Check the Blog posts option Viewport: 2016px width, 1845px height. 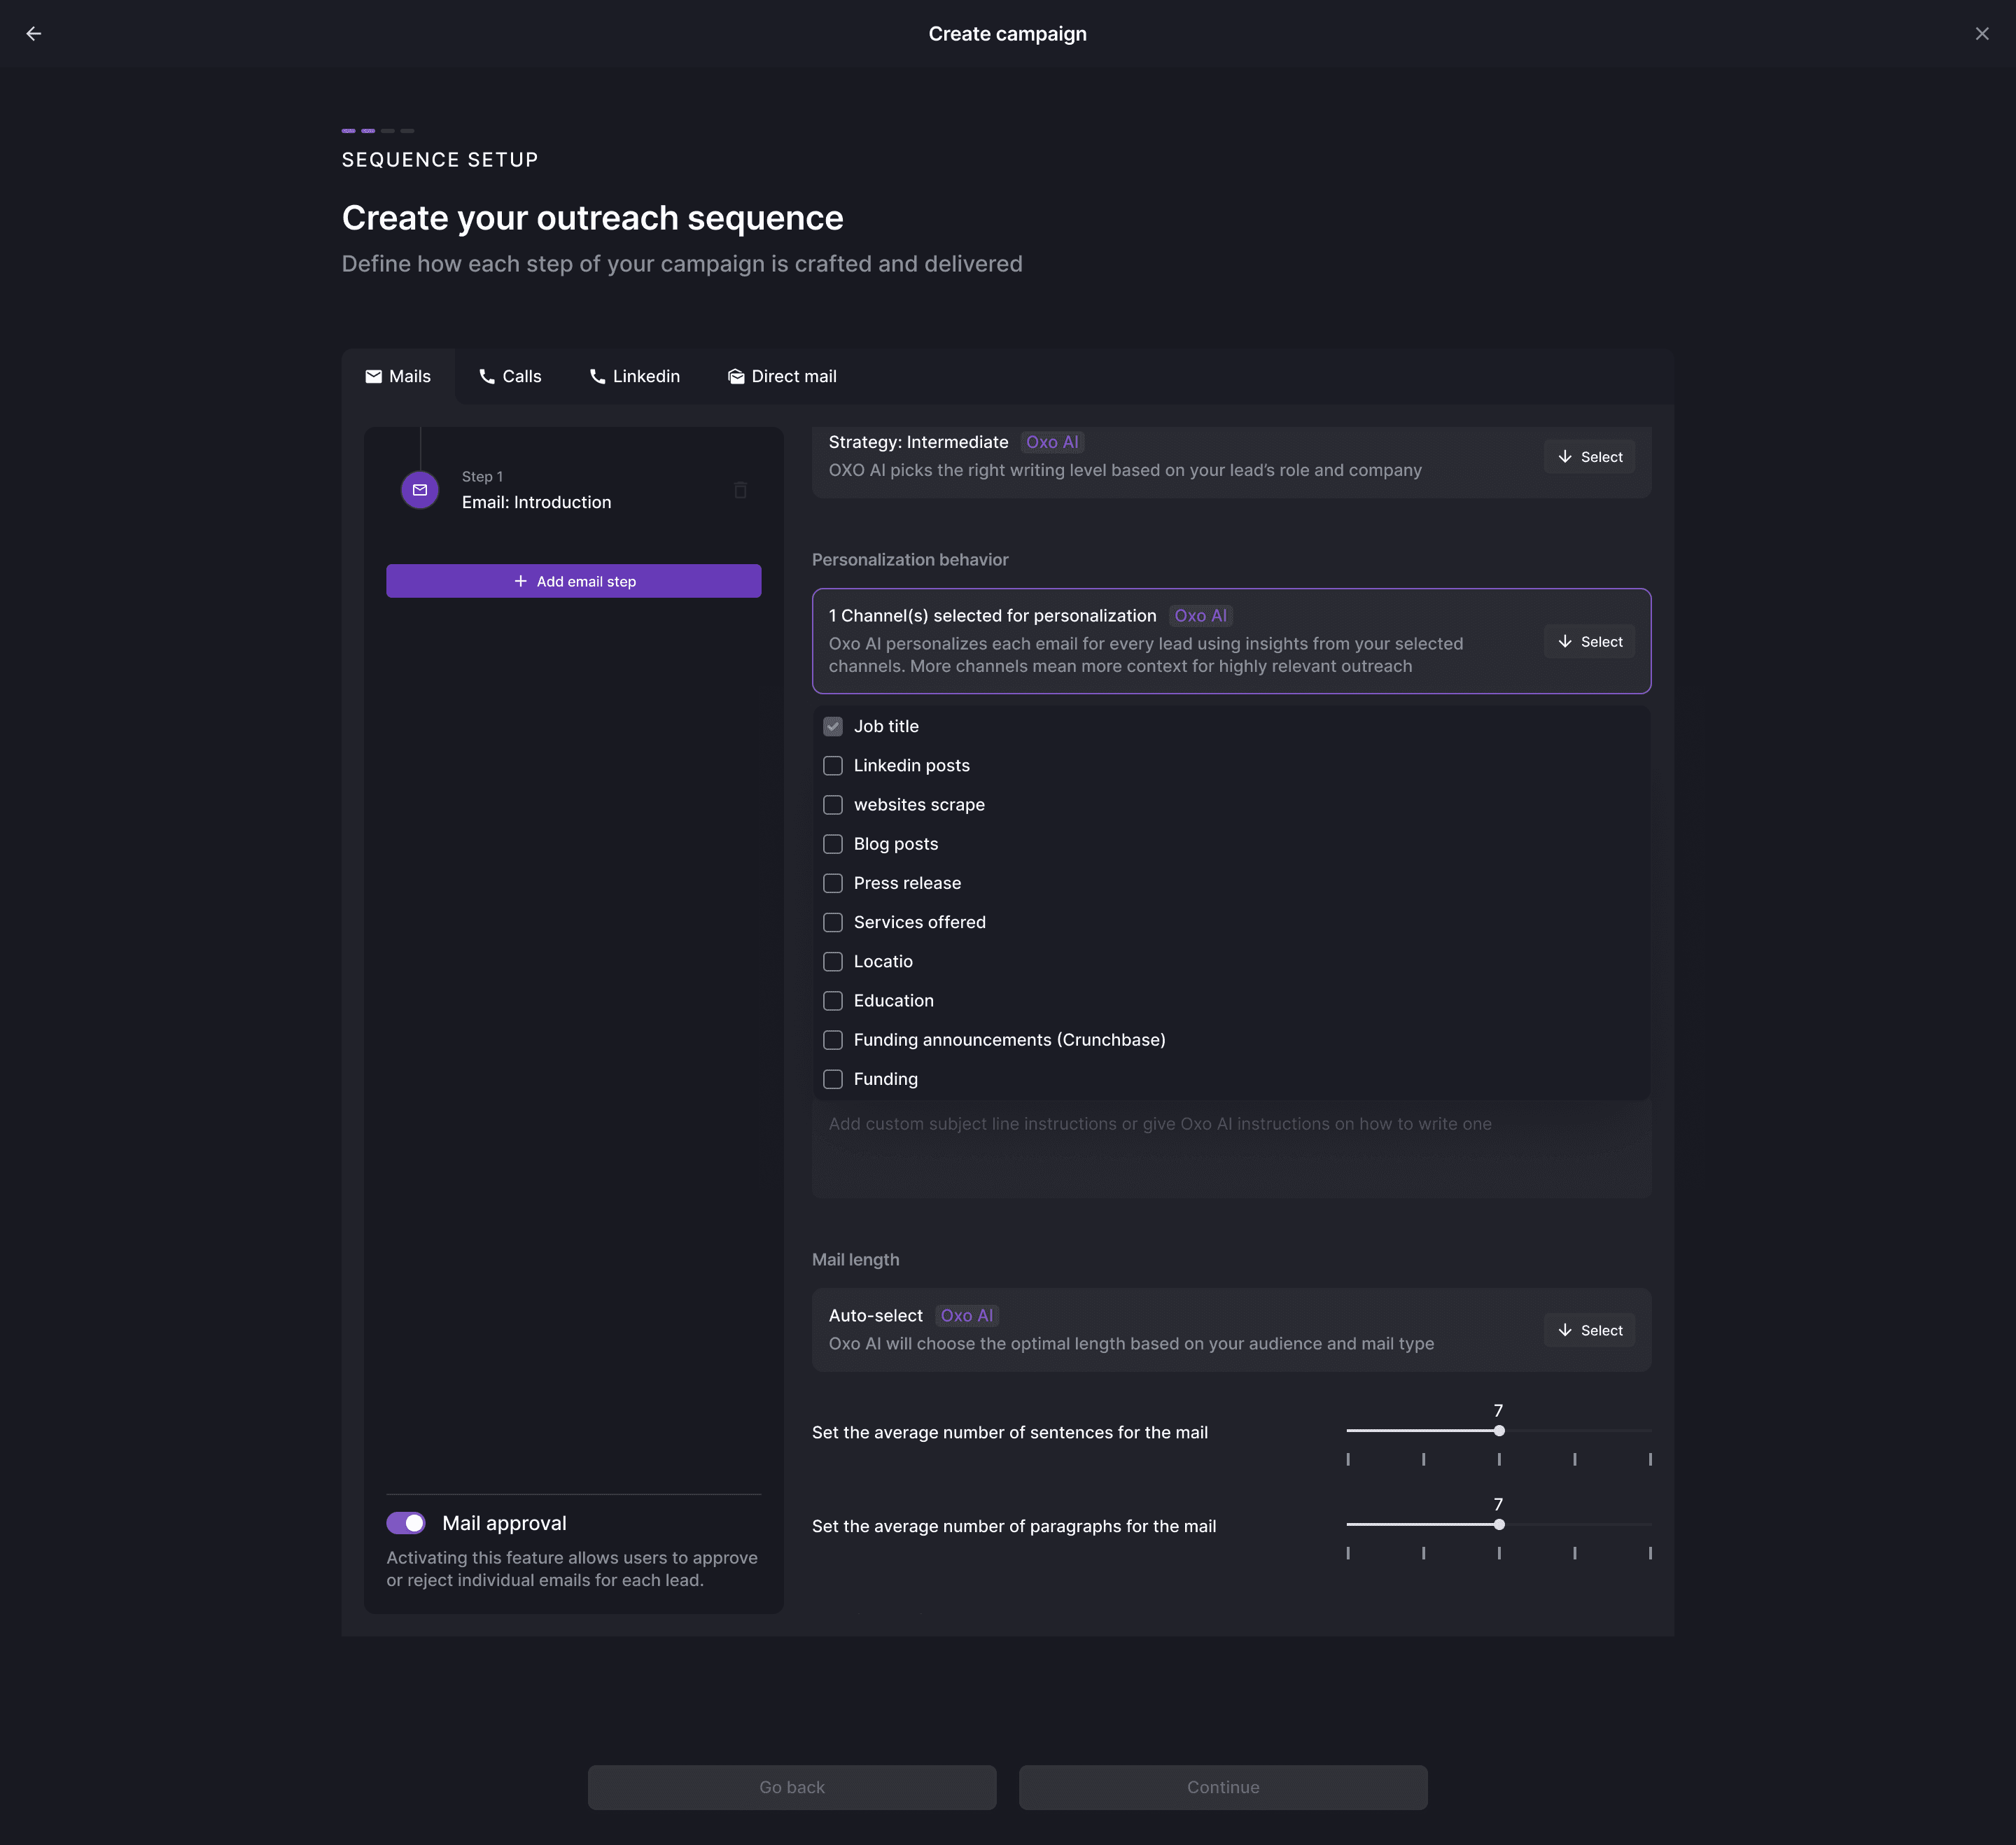click(x=833, y=844)
